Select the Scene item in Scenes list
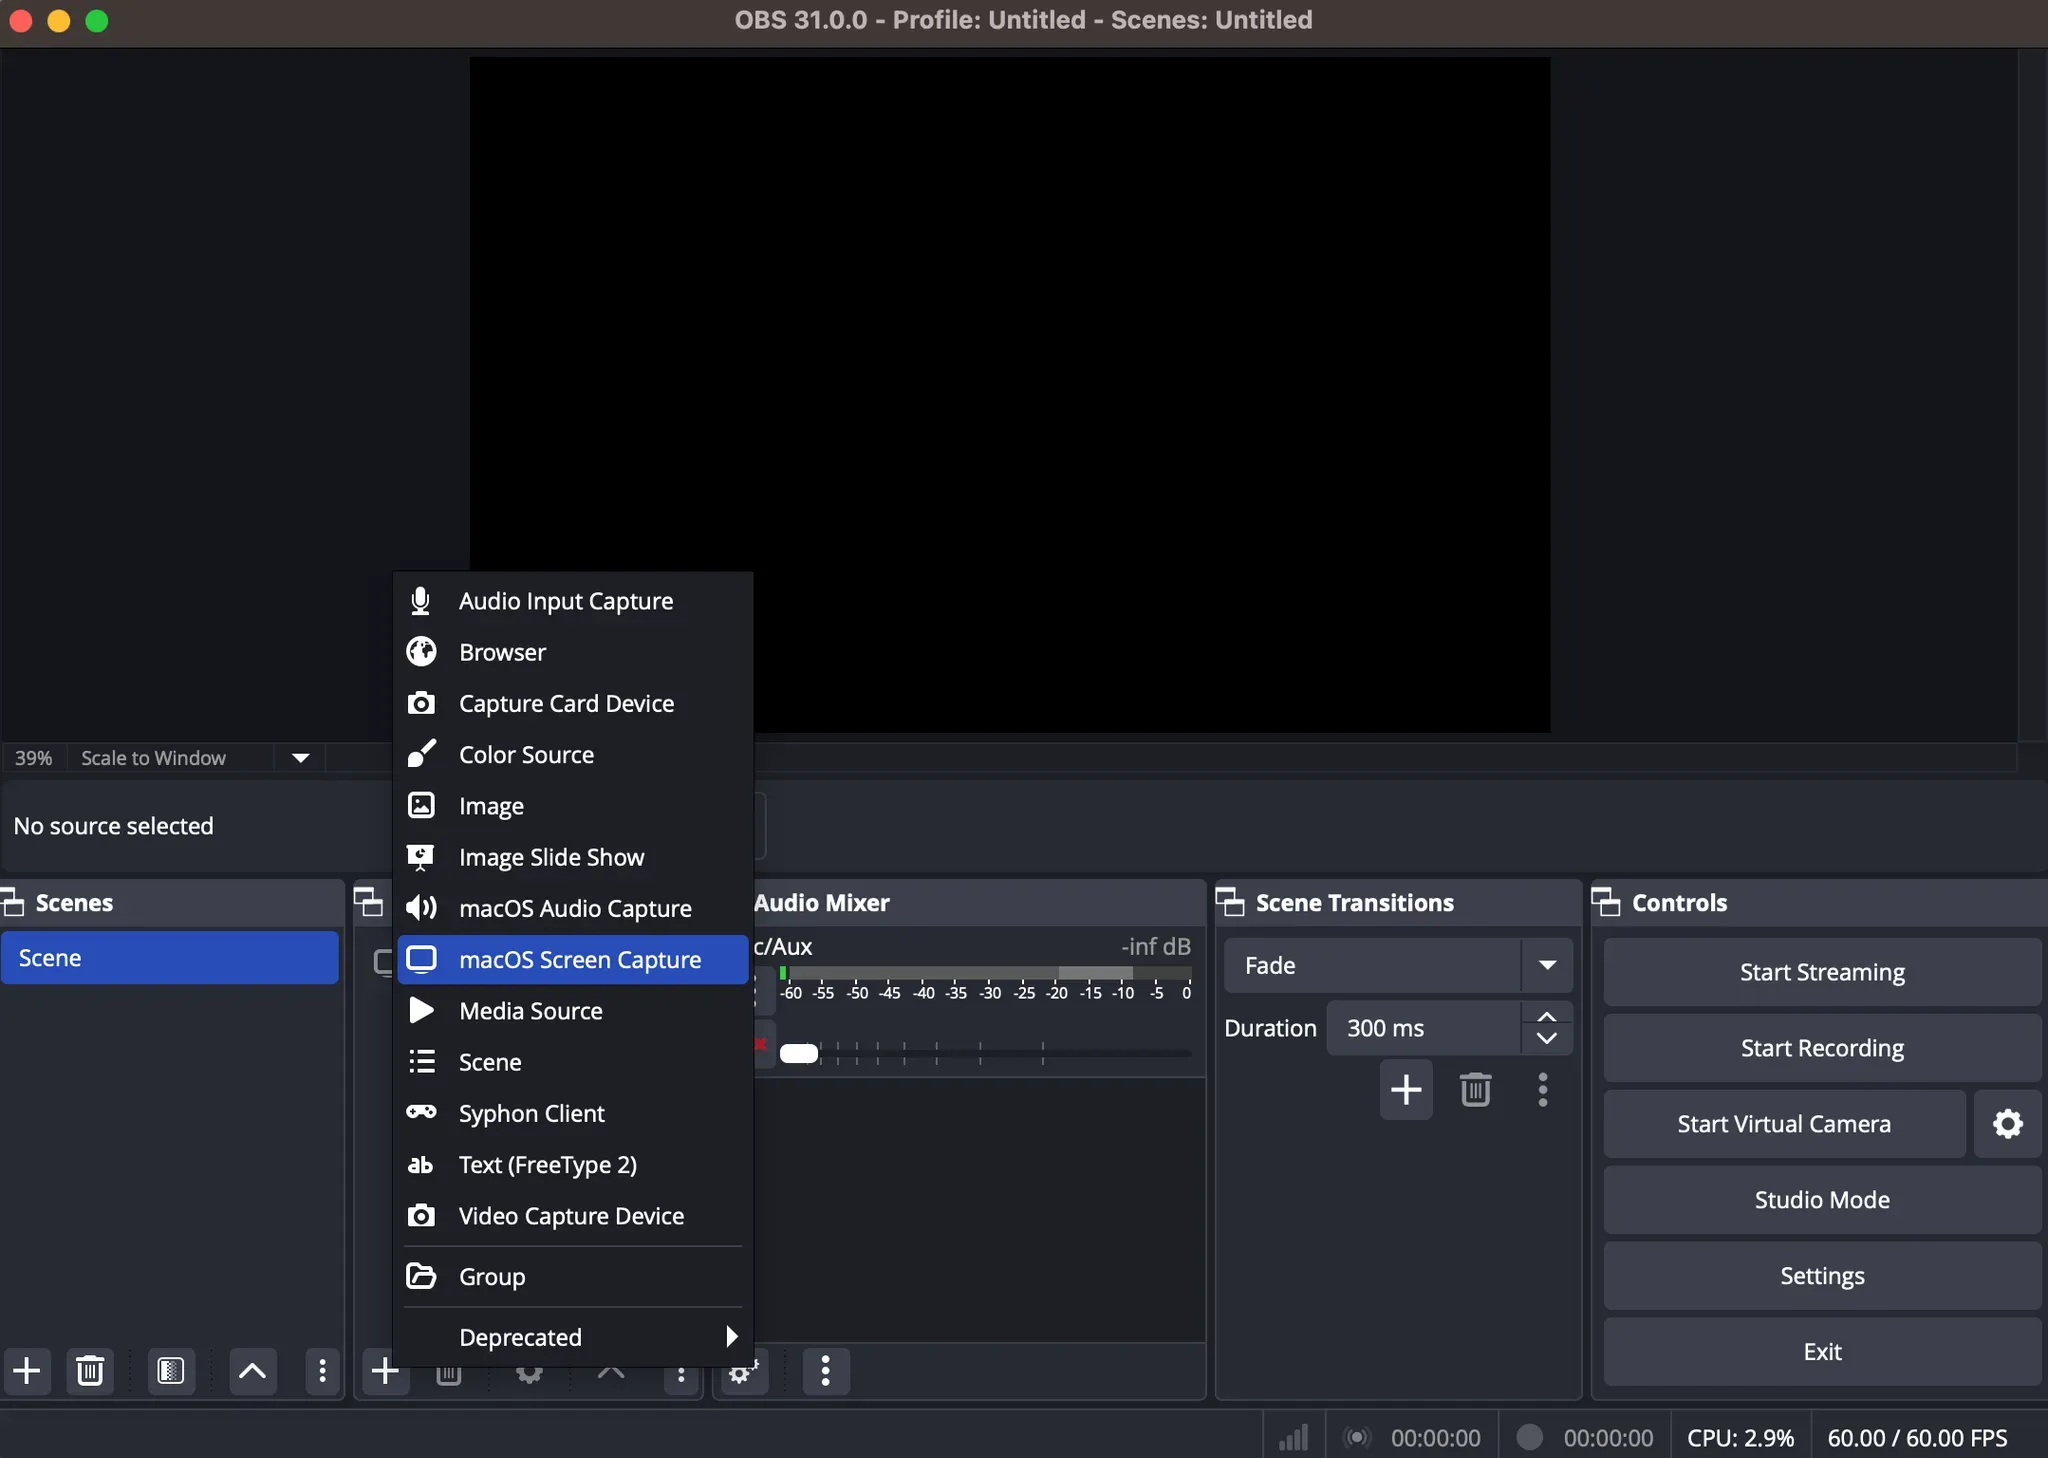Screen dimensions: 2048x1458 pos(170,958)
